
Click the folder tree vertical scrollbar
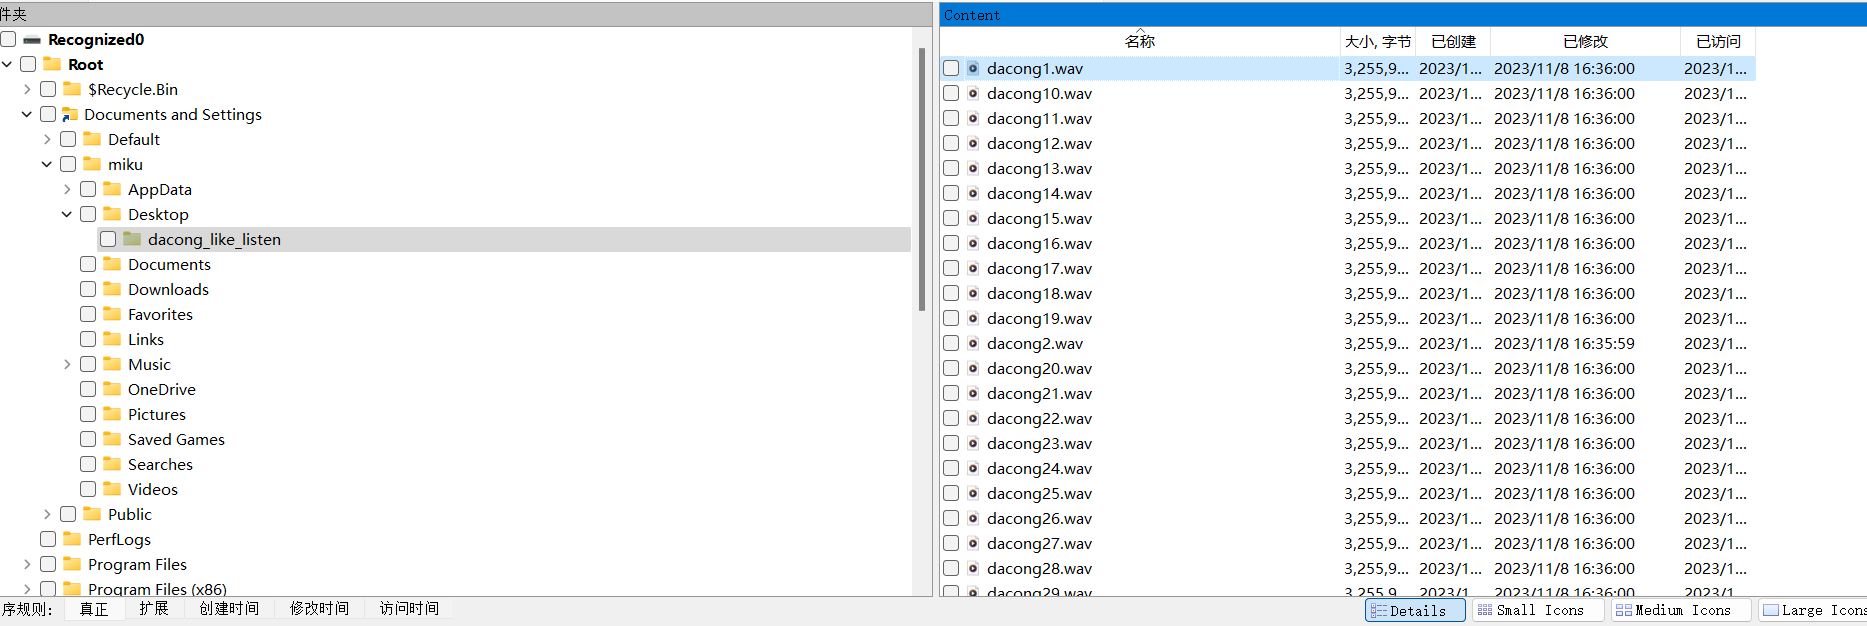pos(921,180)
